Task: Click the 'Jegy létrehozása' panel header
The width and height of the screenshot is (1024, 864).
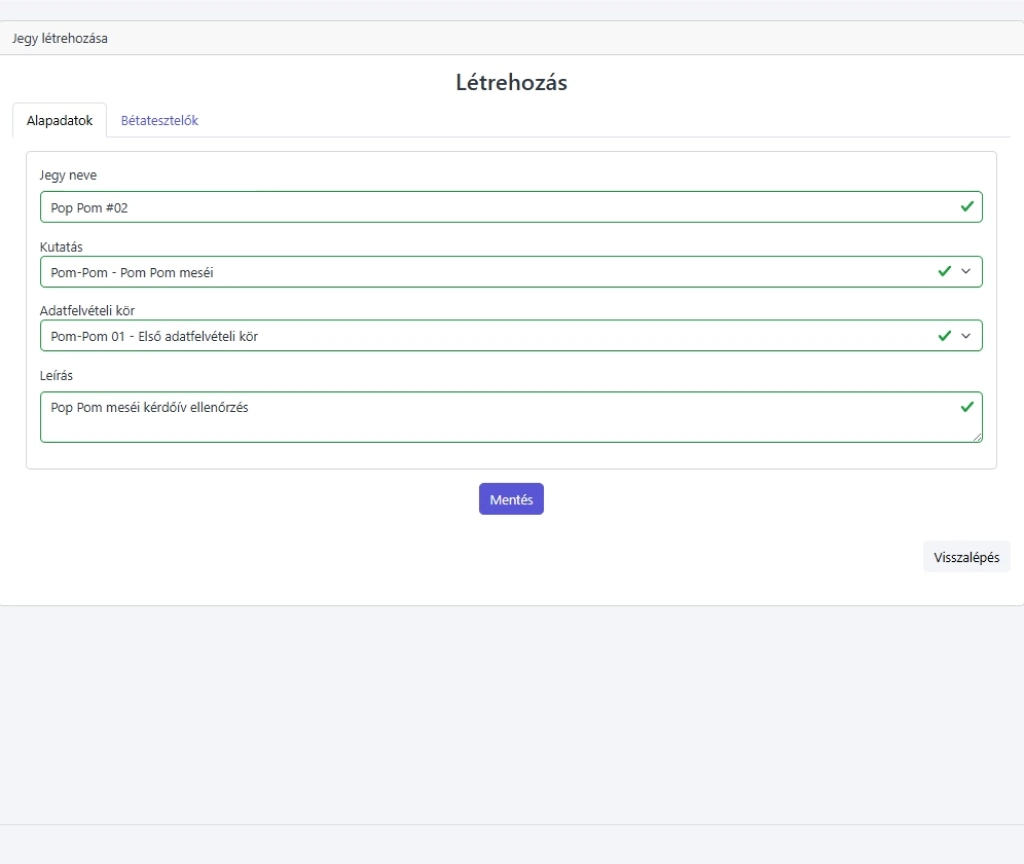Action: tap(60, 39)
